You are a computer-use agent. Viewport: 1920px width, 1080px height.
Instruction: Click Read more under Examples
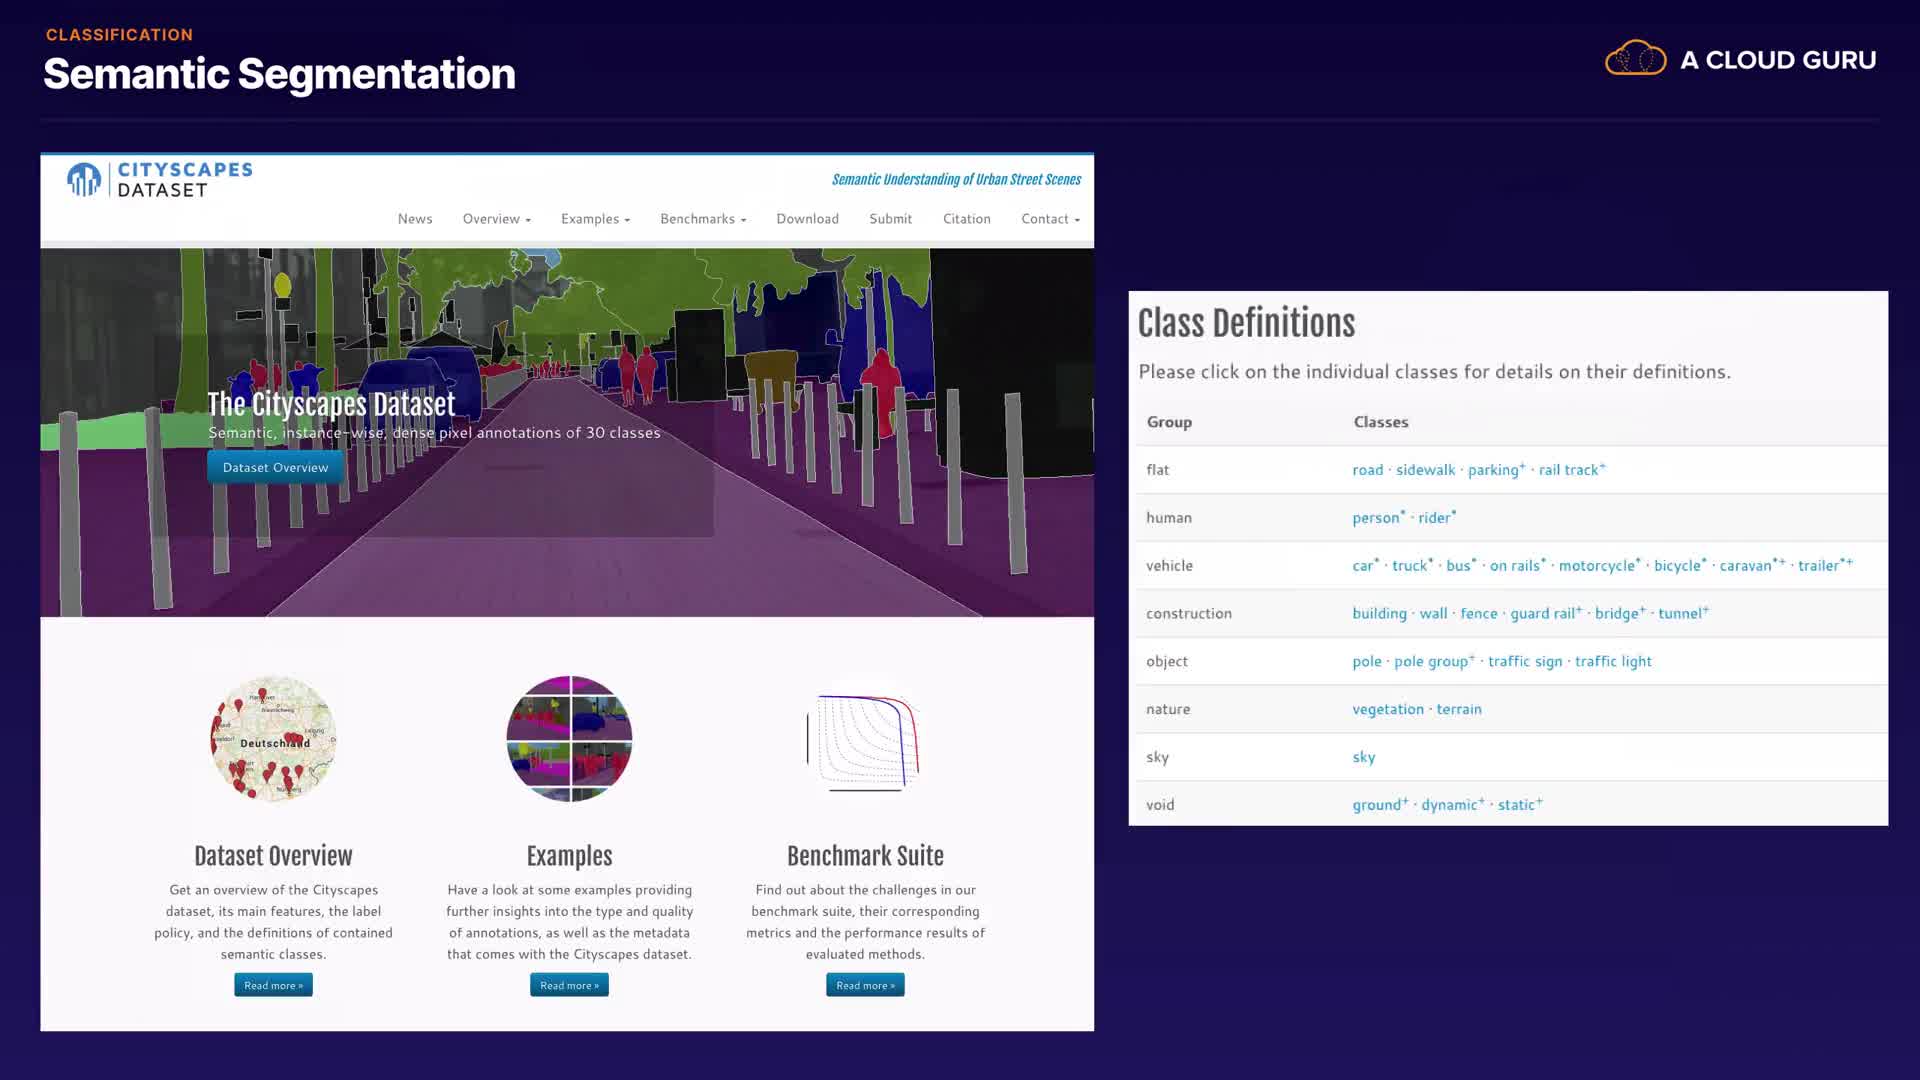[569, 985]
